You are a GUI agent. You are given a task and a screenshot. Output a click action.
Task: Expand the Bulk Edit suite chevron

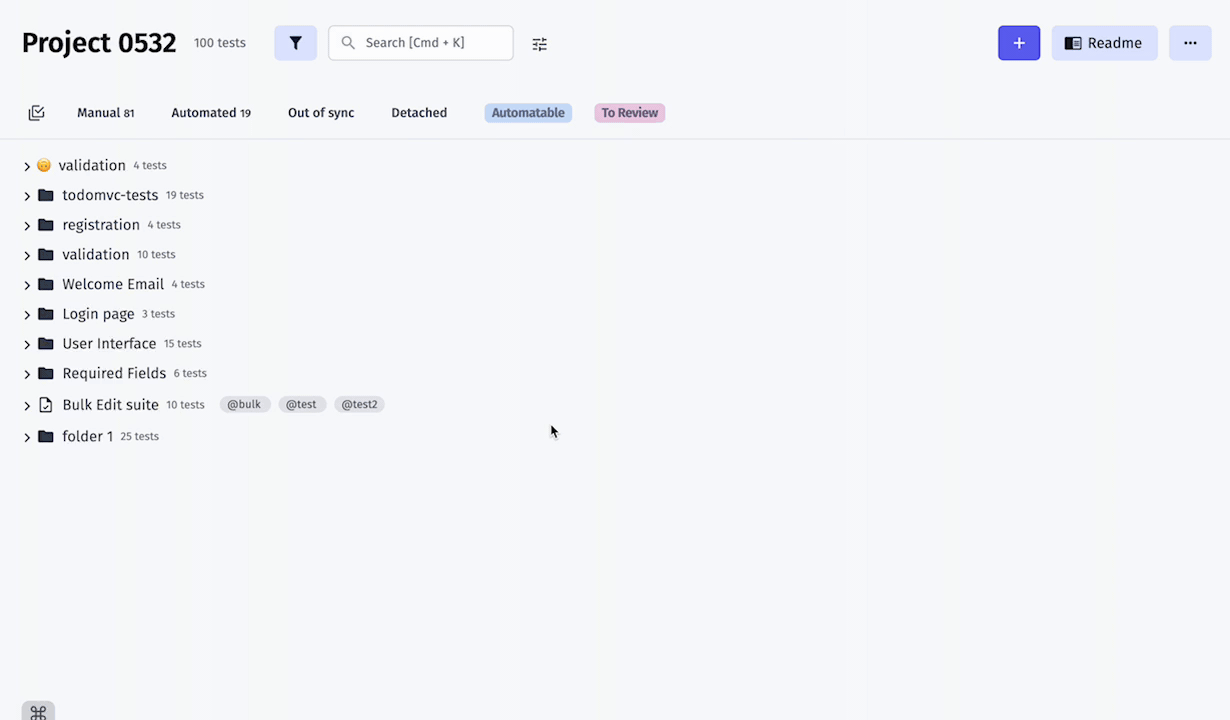pyautogui.click(x=27, y=406)
